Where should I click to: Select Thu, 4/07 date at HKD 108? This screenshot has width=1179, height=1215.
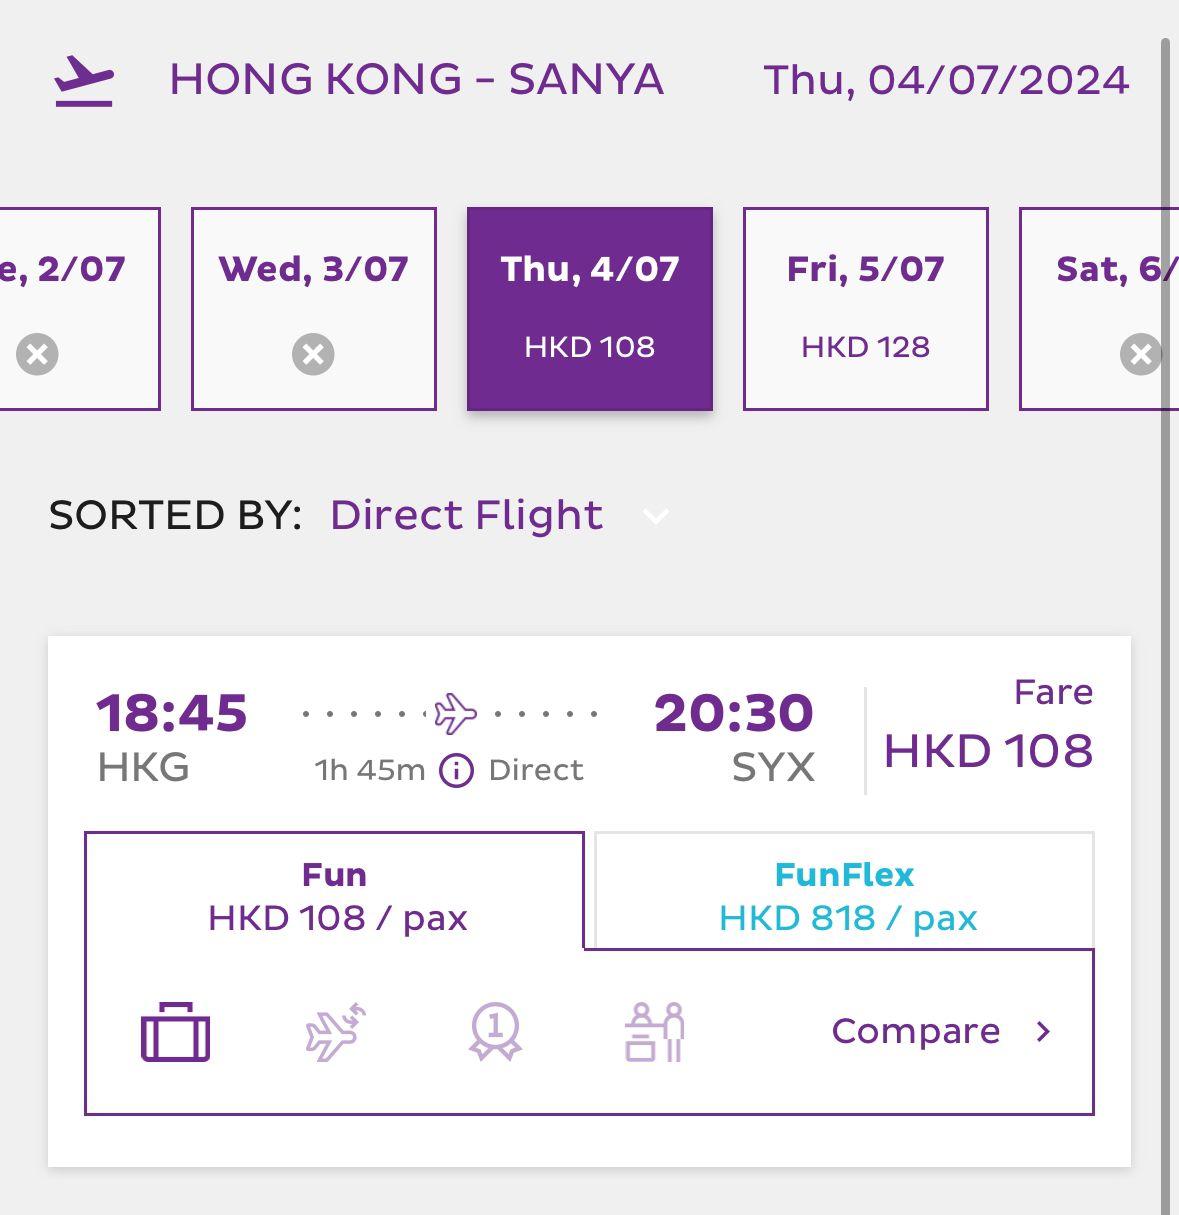pyautogui.click(x=590, y=308)
